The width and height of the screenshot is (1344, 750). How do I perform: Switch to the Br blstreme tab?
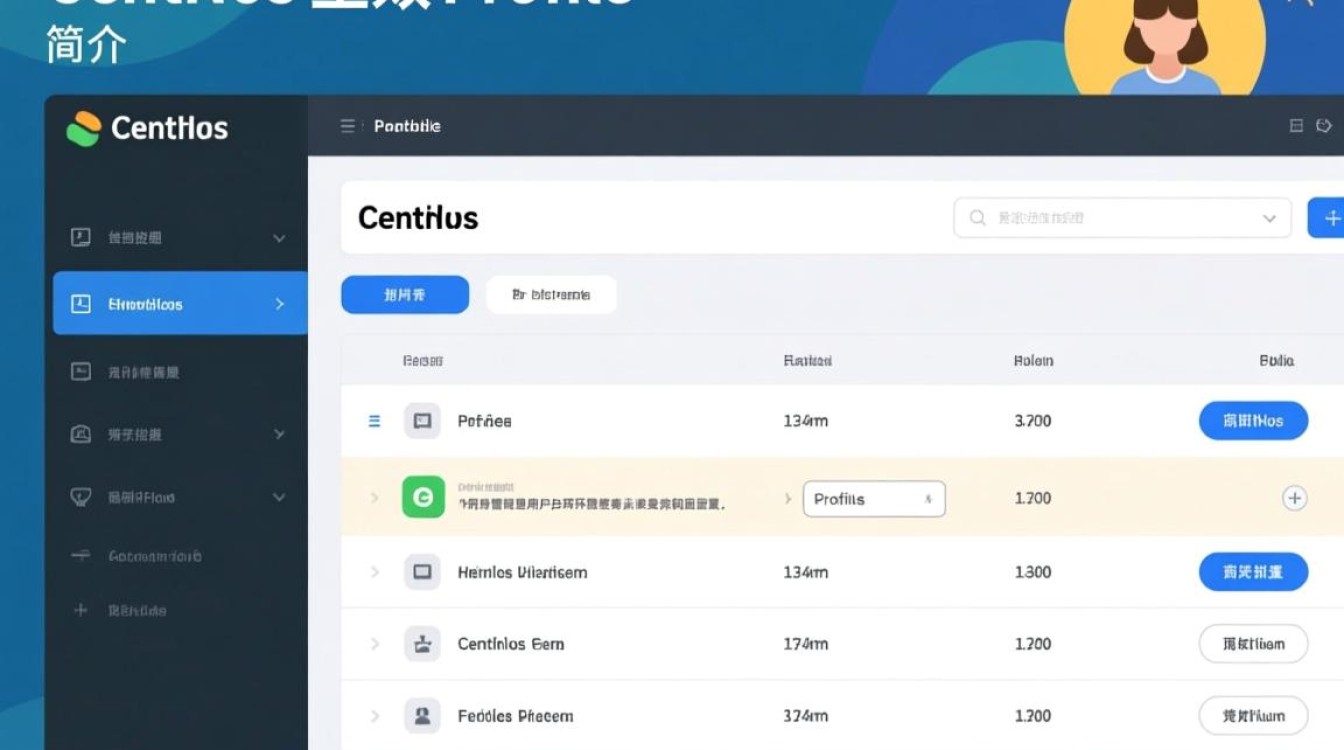click(x=551, y=295)
